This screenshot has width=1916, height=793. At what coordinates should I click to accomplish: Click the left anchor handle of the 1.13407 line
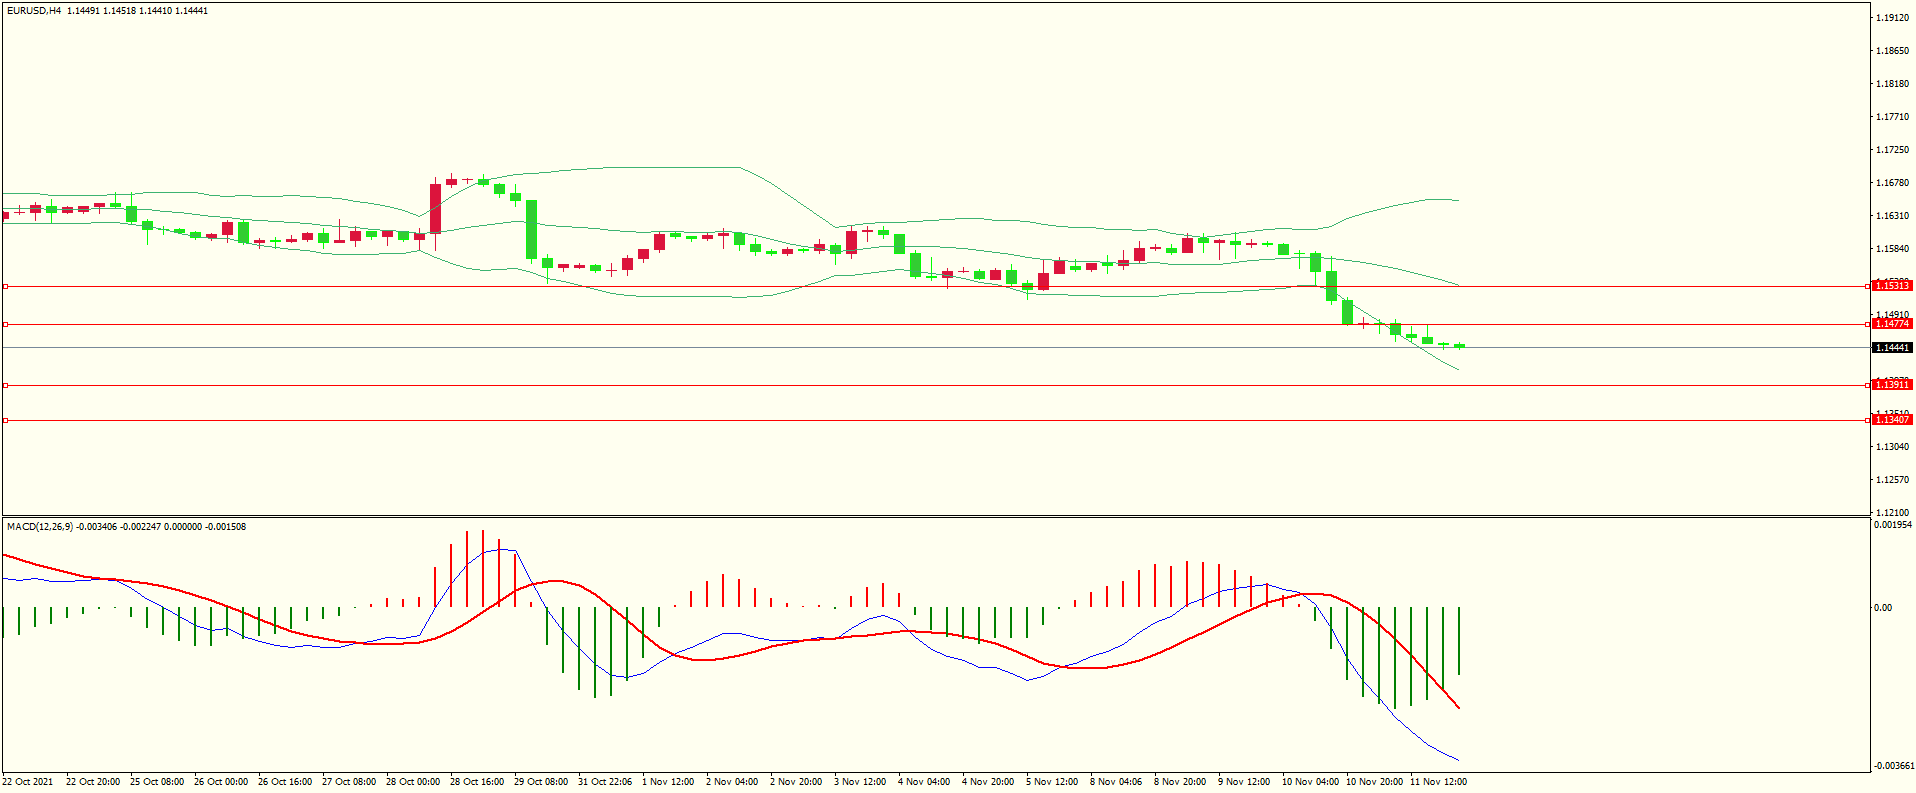click(5, 421)
